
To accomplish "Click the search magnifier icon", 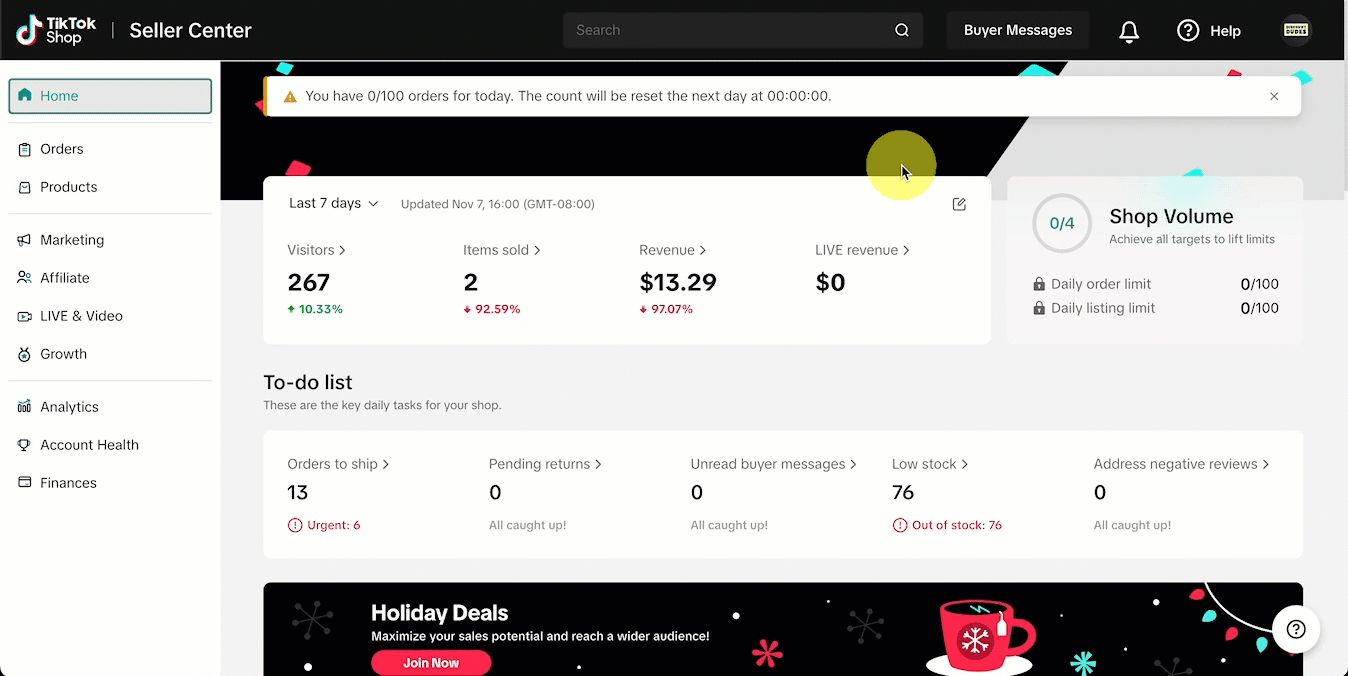I will coord(901,30).
